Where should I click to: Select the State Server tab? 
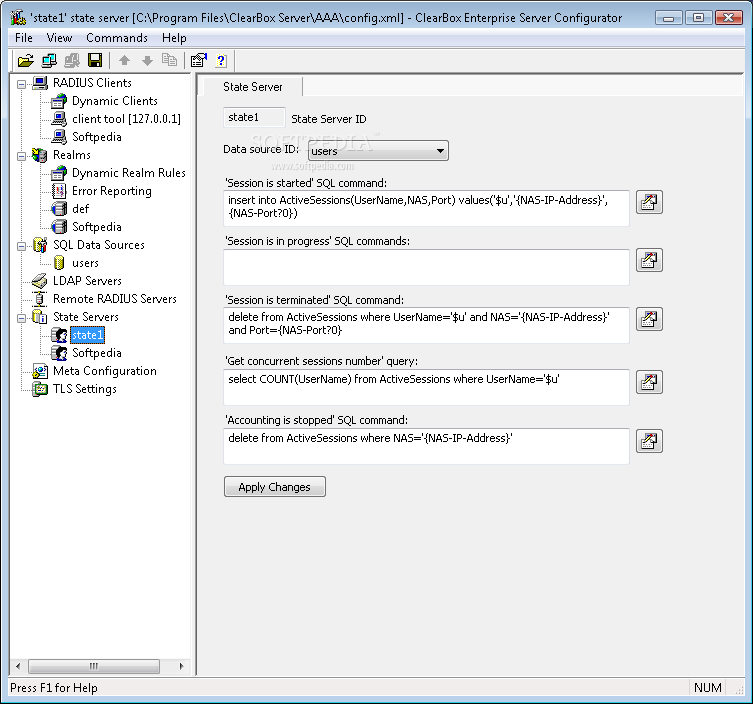(x=253, y=87)
